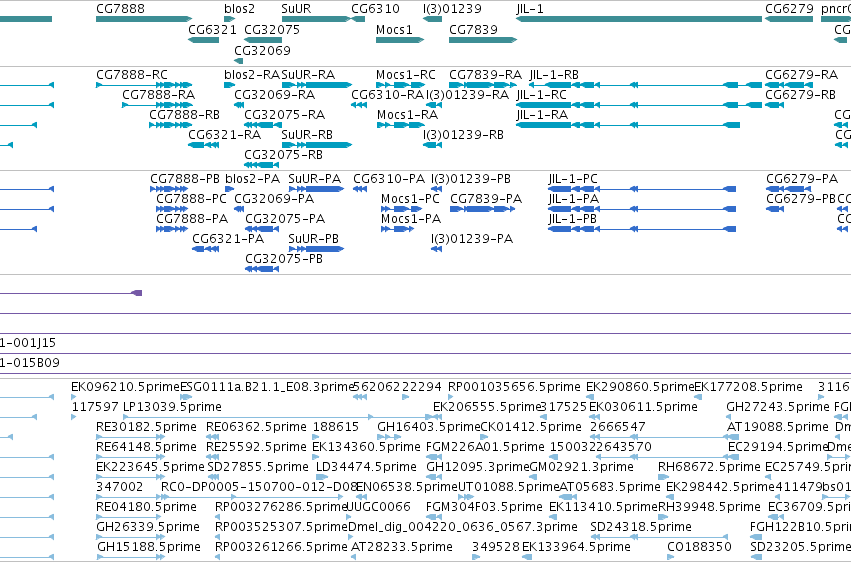Click EST GH27243.5prime
851x562 pixels.
click(x=730, y=417)
